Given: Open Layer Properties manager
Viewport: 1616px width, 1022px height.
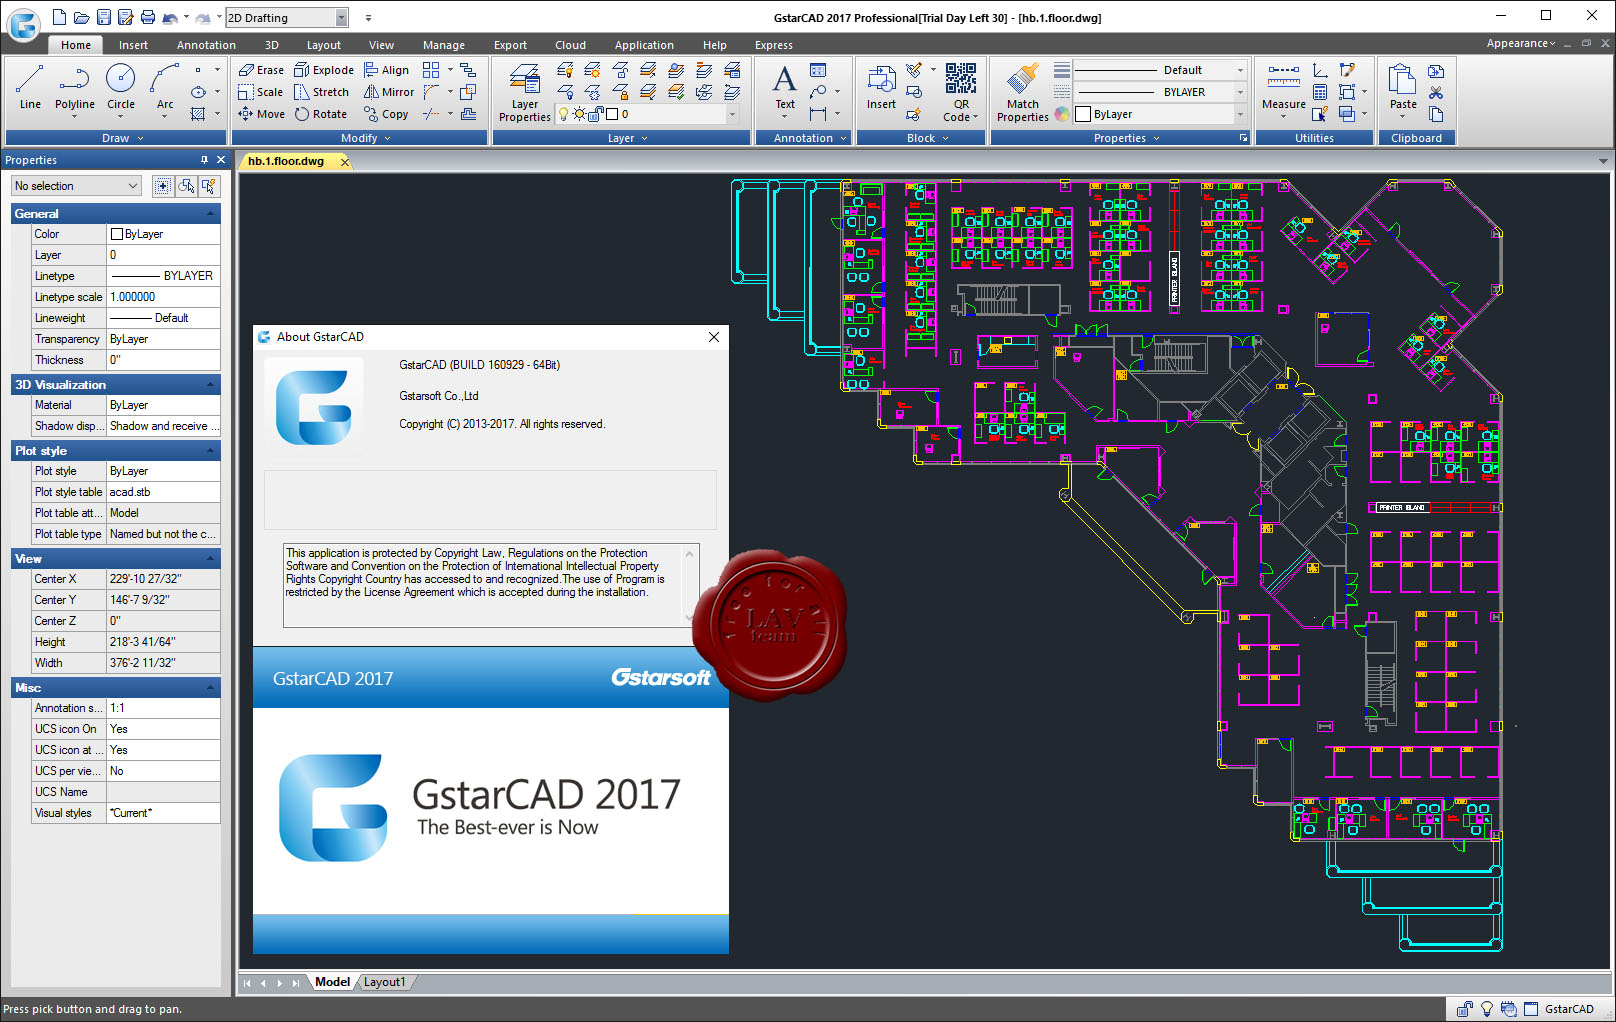Looking at the screenshot, I should coord(525,92).
